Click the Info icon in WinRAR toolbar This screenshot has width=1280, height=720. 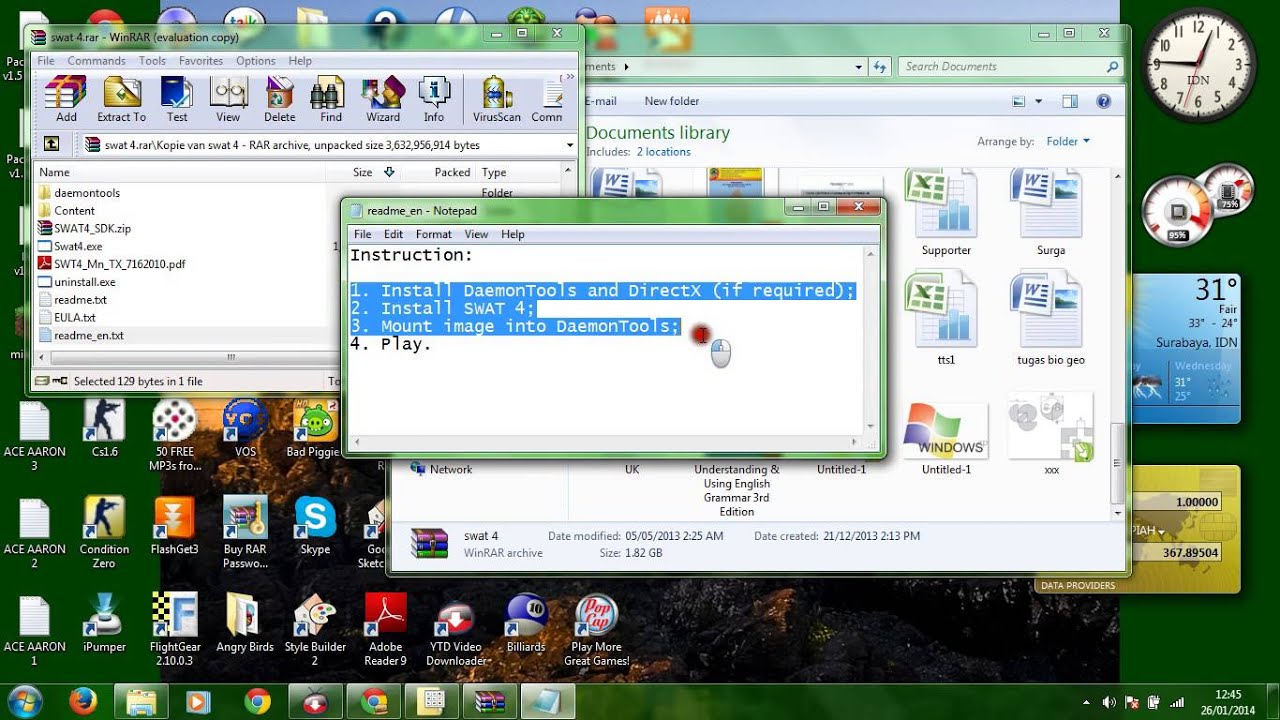tap(434, 99)
